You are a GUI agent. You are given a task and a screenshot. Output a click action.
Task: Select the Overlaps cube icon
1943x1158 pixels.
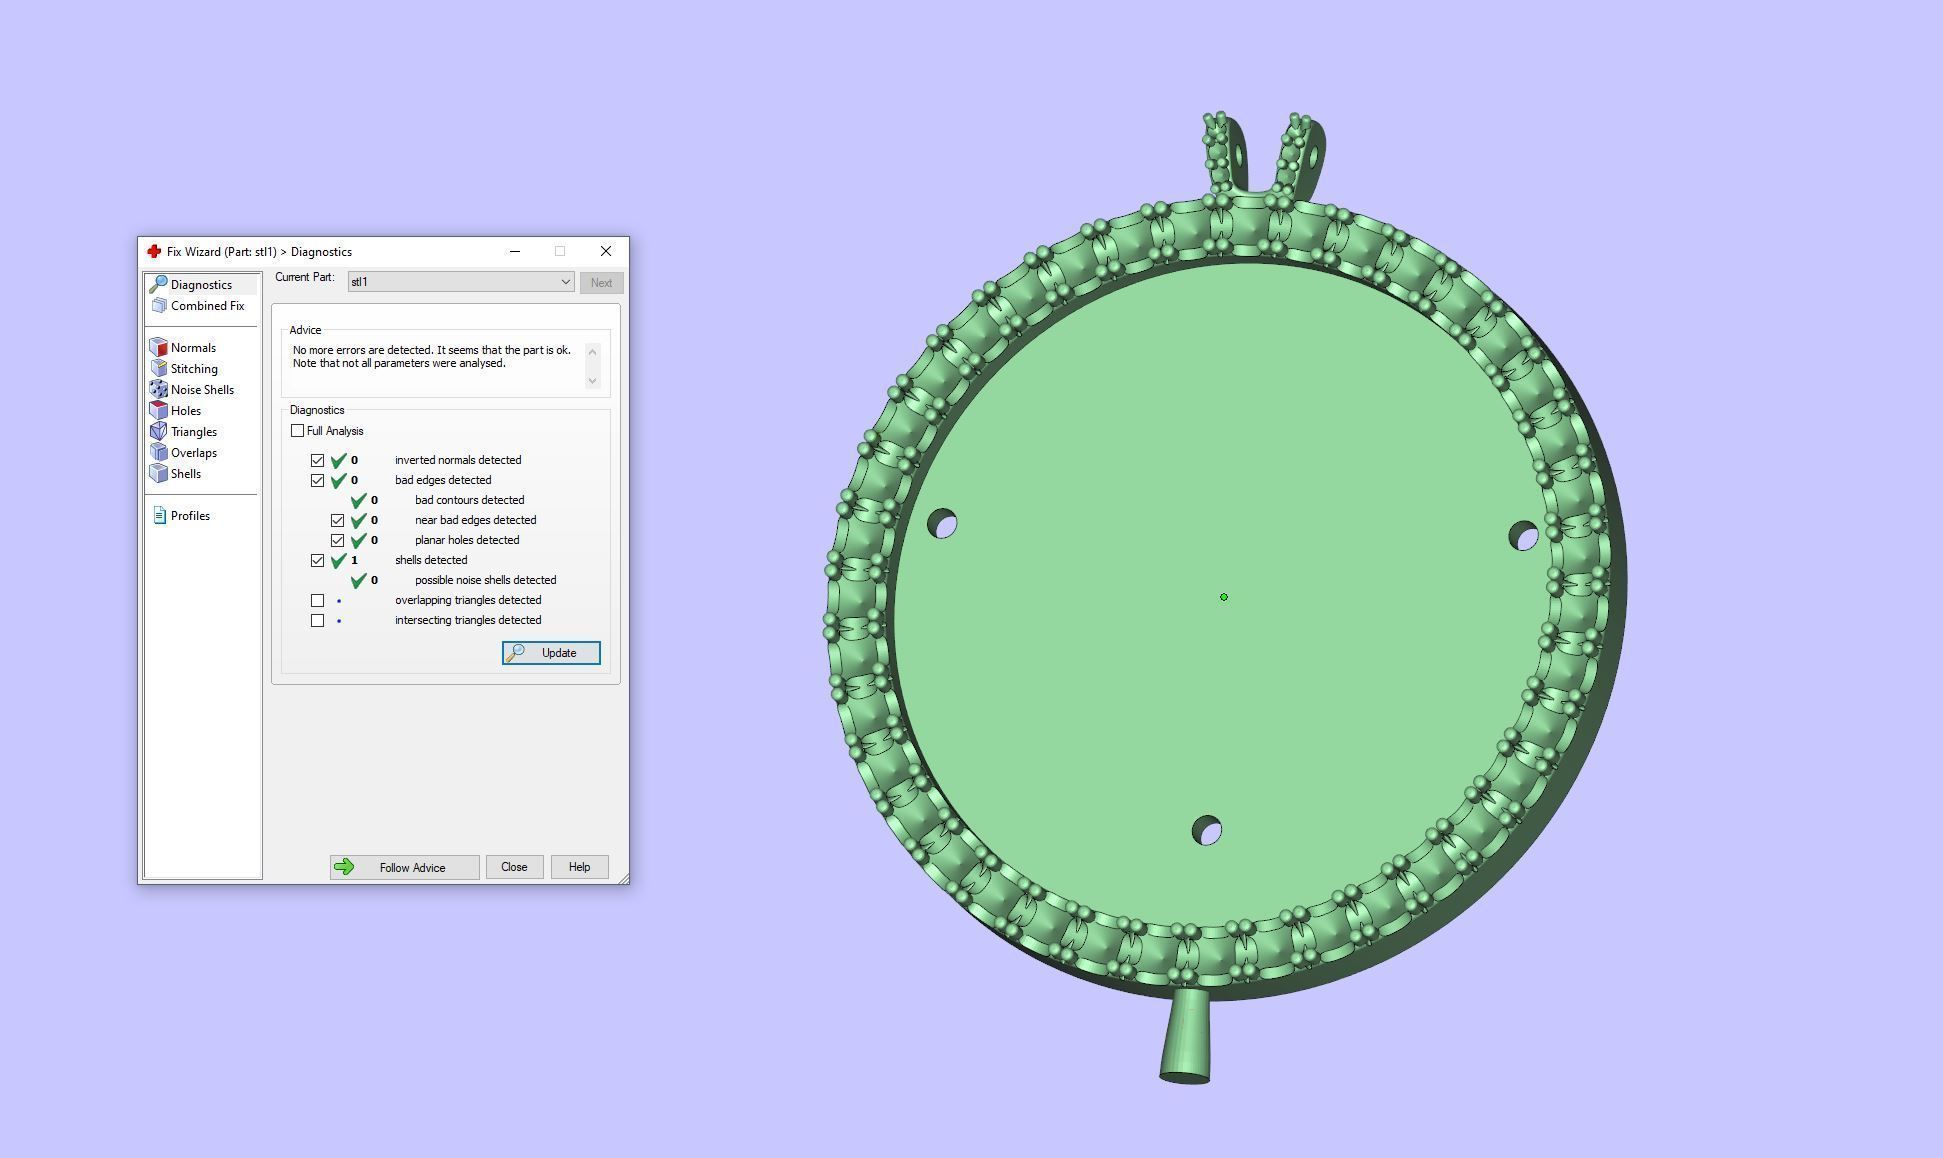click(x=158, y=452)
